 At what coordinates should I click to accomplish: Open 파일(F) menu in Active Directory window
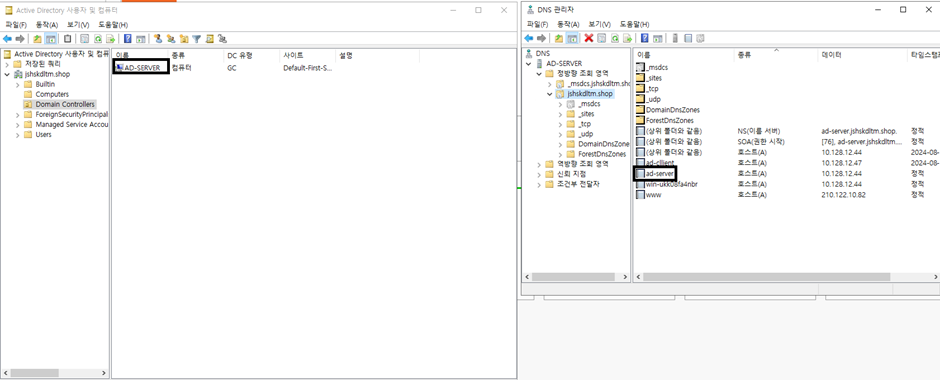[16, 25]
